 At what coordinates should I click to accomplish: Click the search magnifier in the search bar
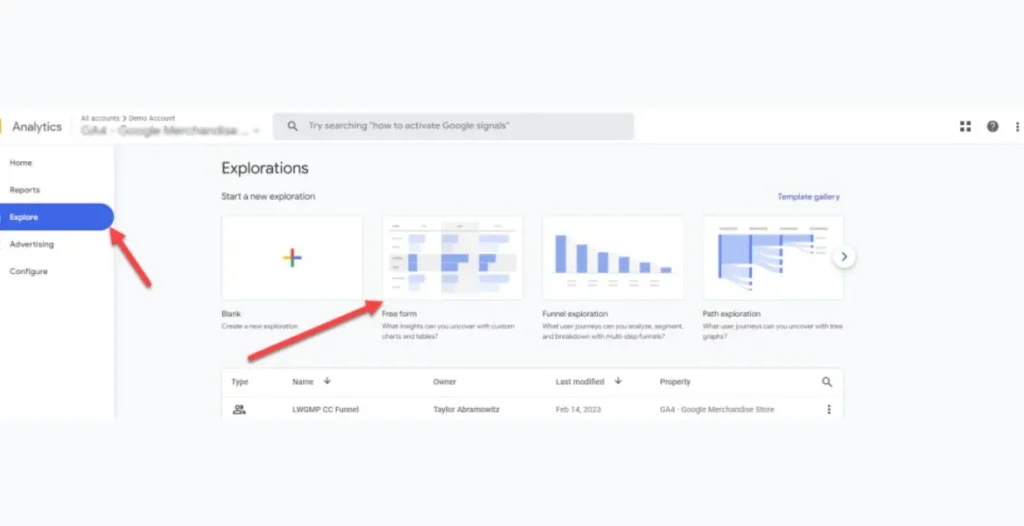pos(293,126)
